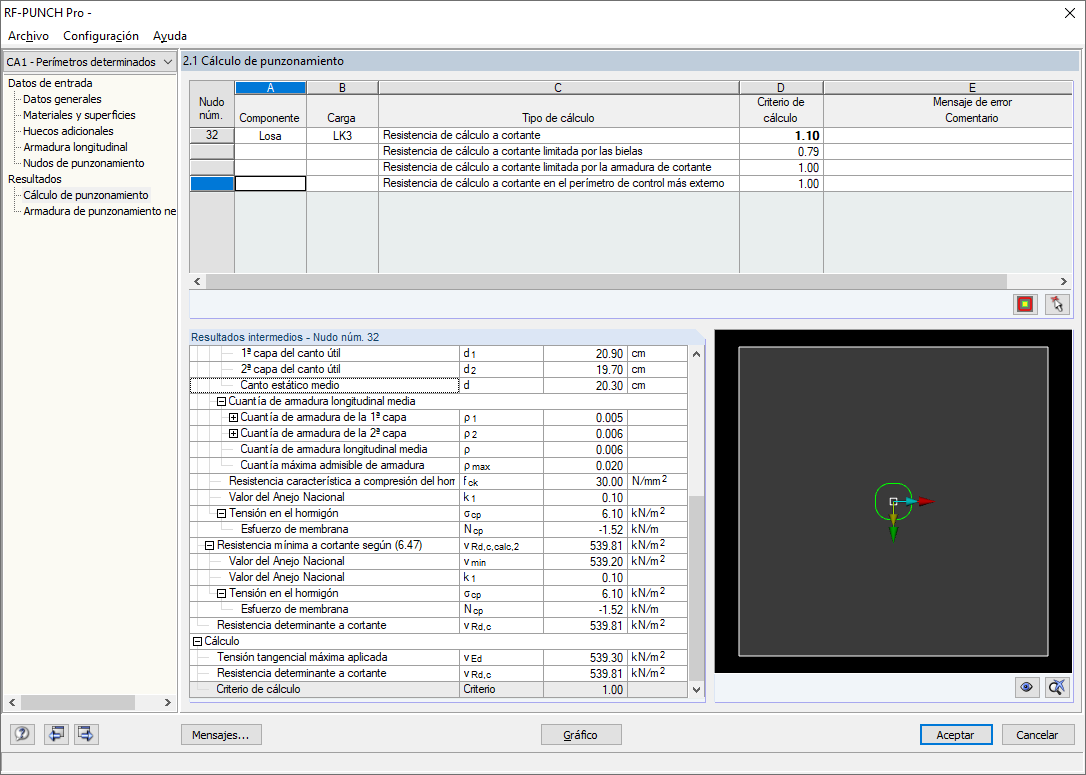
Task: Click the 0.79 criterion value cell
Action: (781, 151)
